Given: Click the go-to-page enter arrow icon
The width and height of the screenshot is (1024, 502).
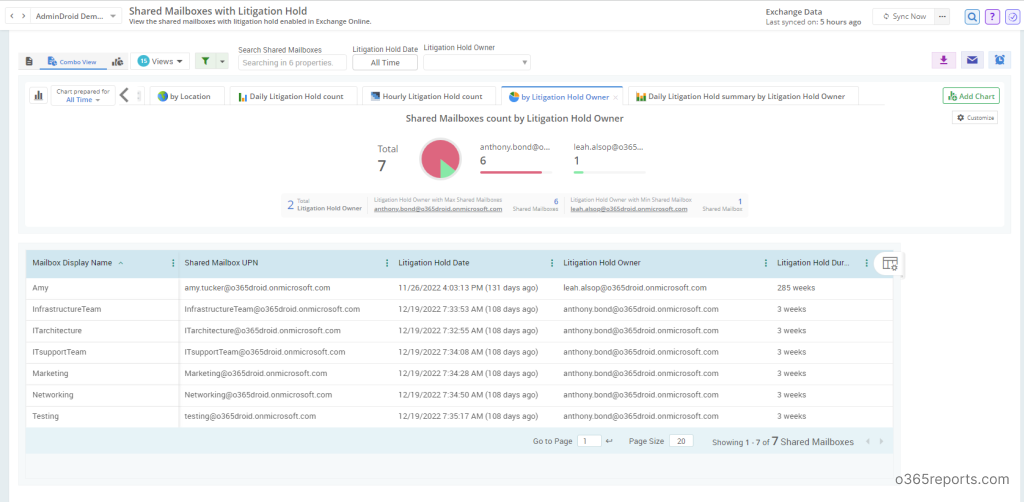Looking at the screenshot, I should coord(609,441).
